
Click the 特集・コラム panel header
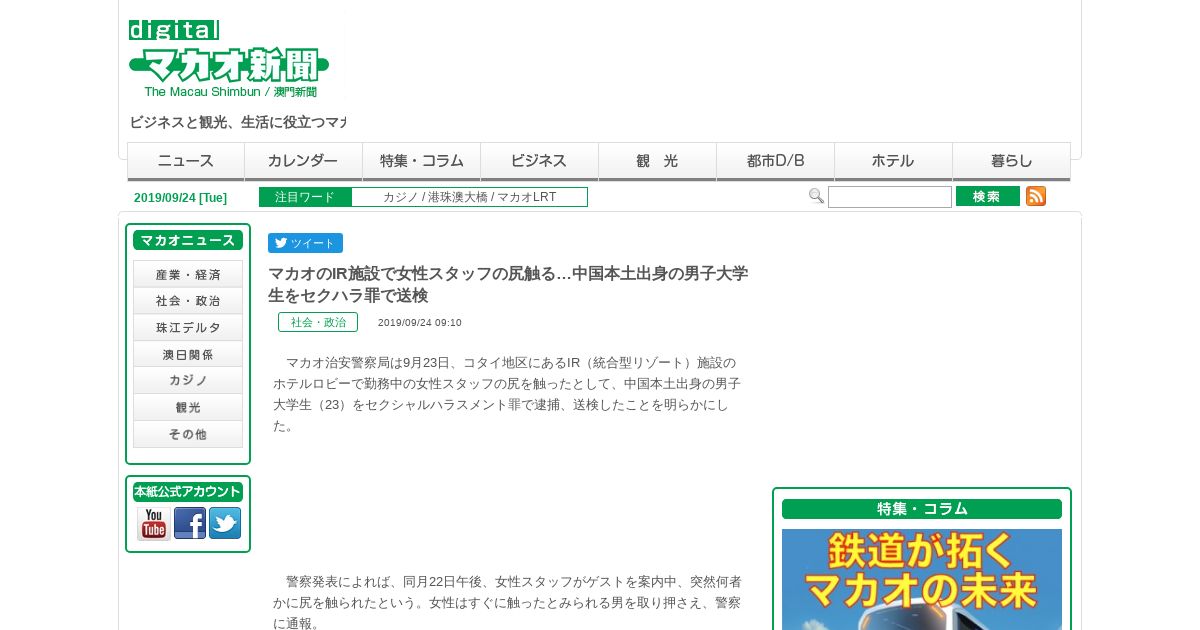tap(922, 509)
